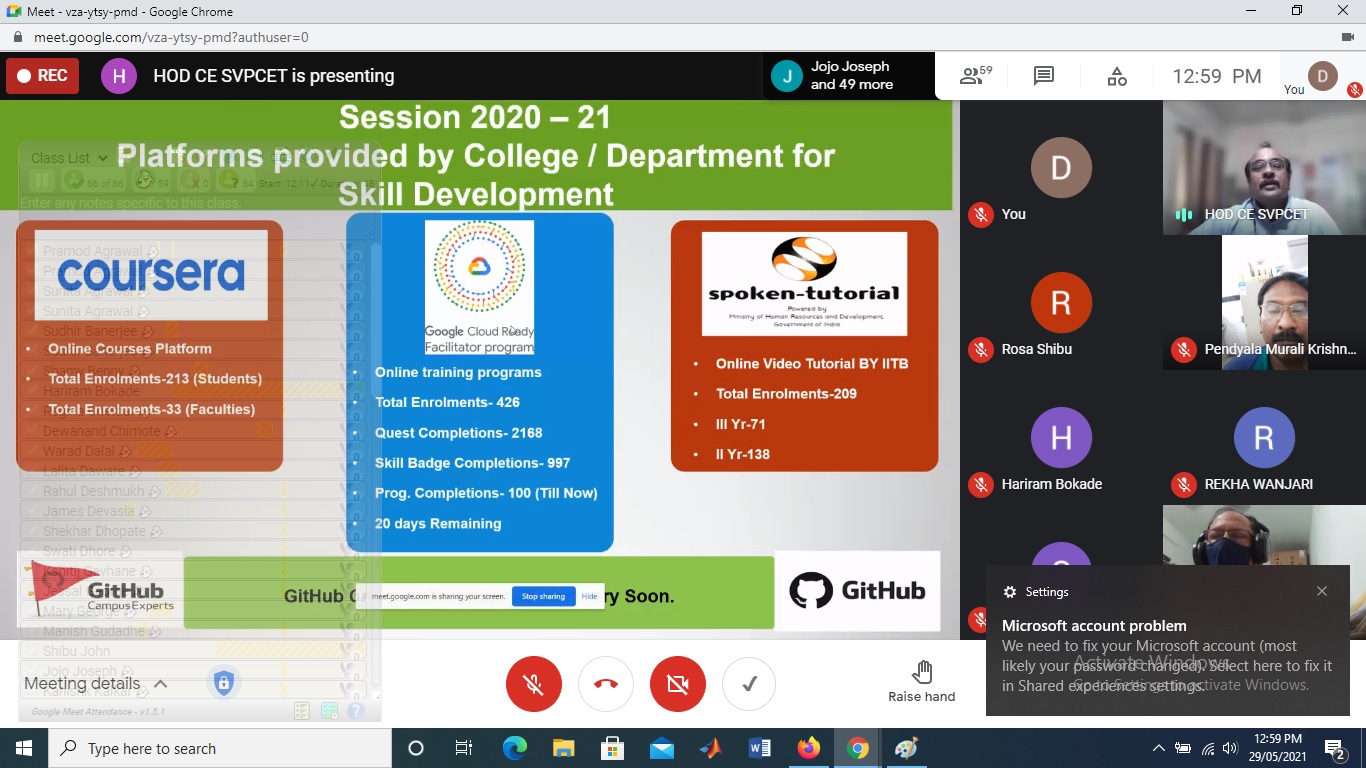This screenshot has height=768, width=1366.
Task: Toggle the microphone mute button
Action: (534, 684)
